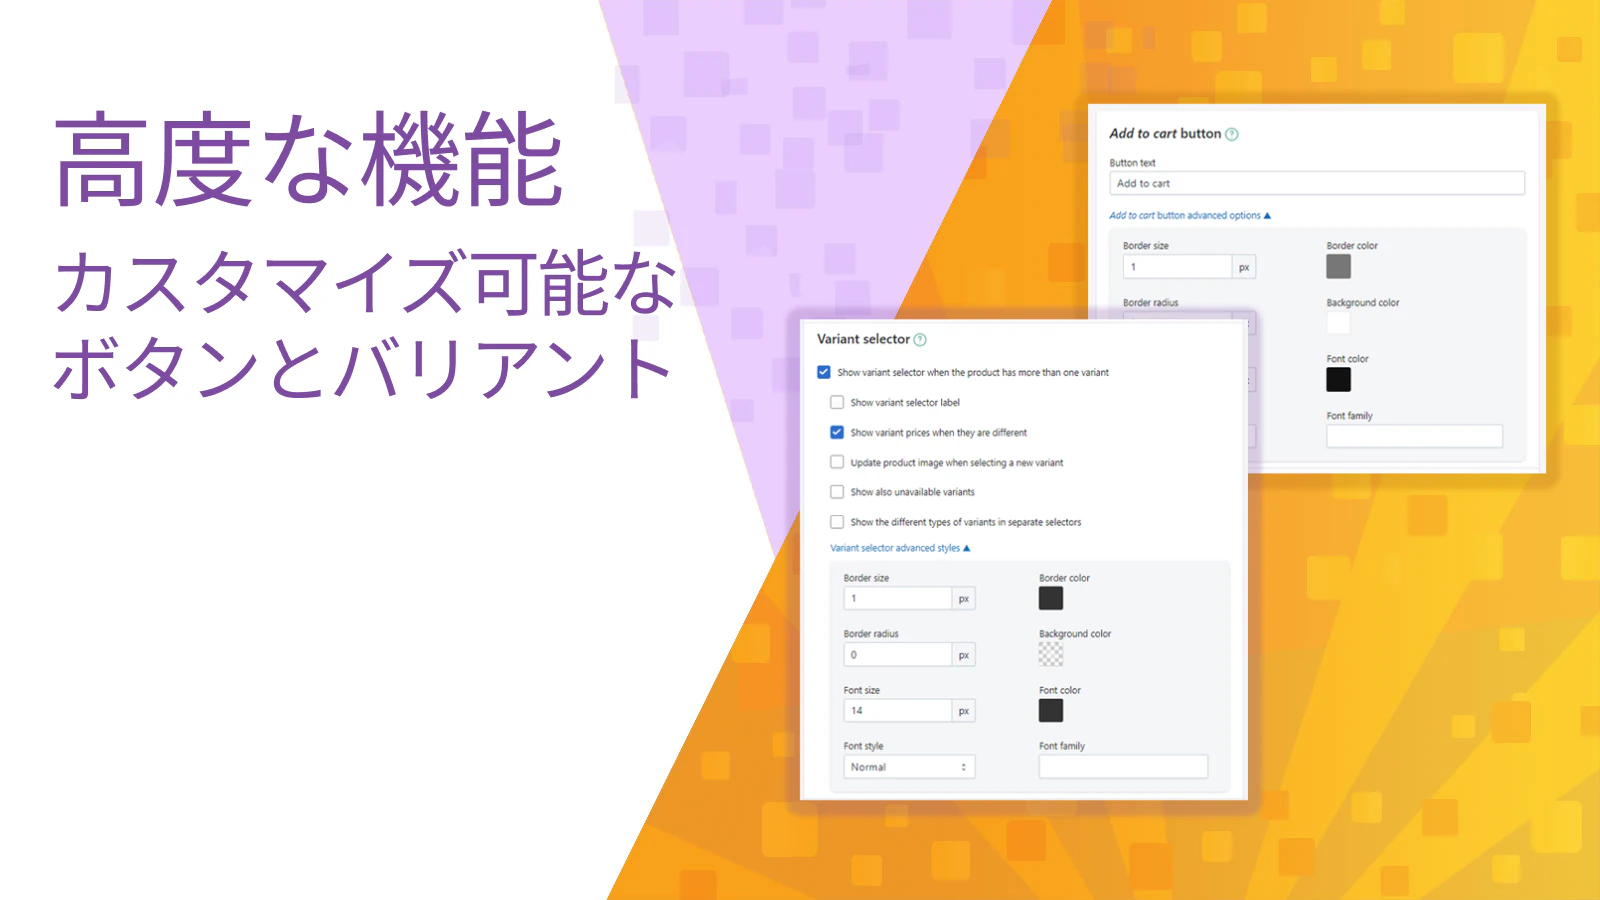
Task: Collapse 'Variant selector advanced styles' section
Action: coord(900,548)
